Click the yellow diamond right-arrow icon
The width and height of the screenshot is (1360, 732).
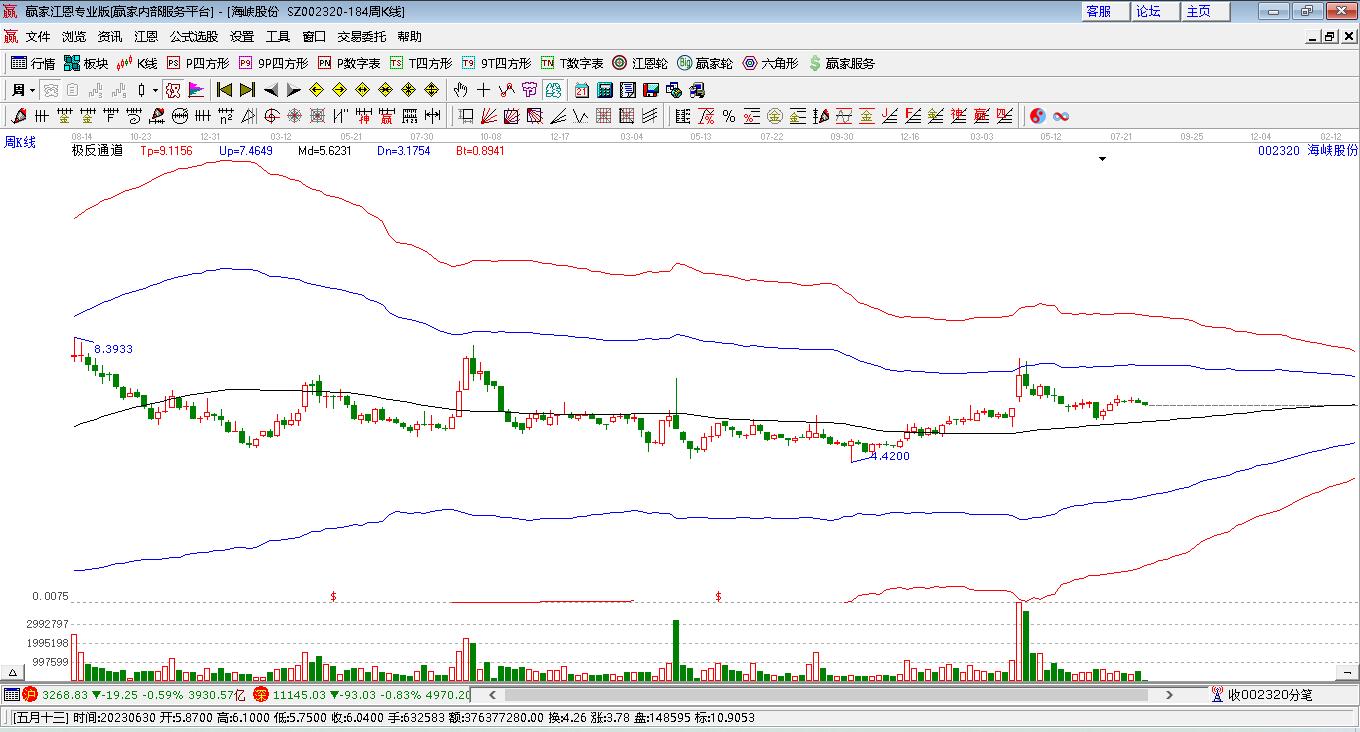340,90
